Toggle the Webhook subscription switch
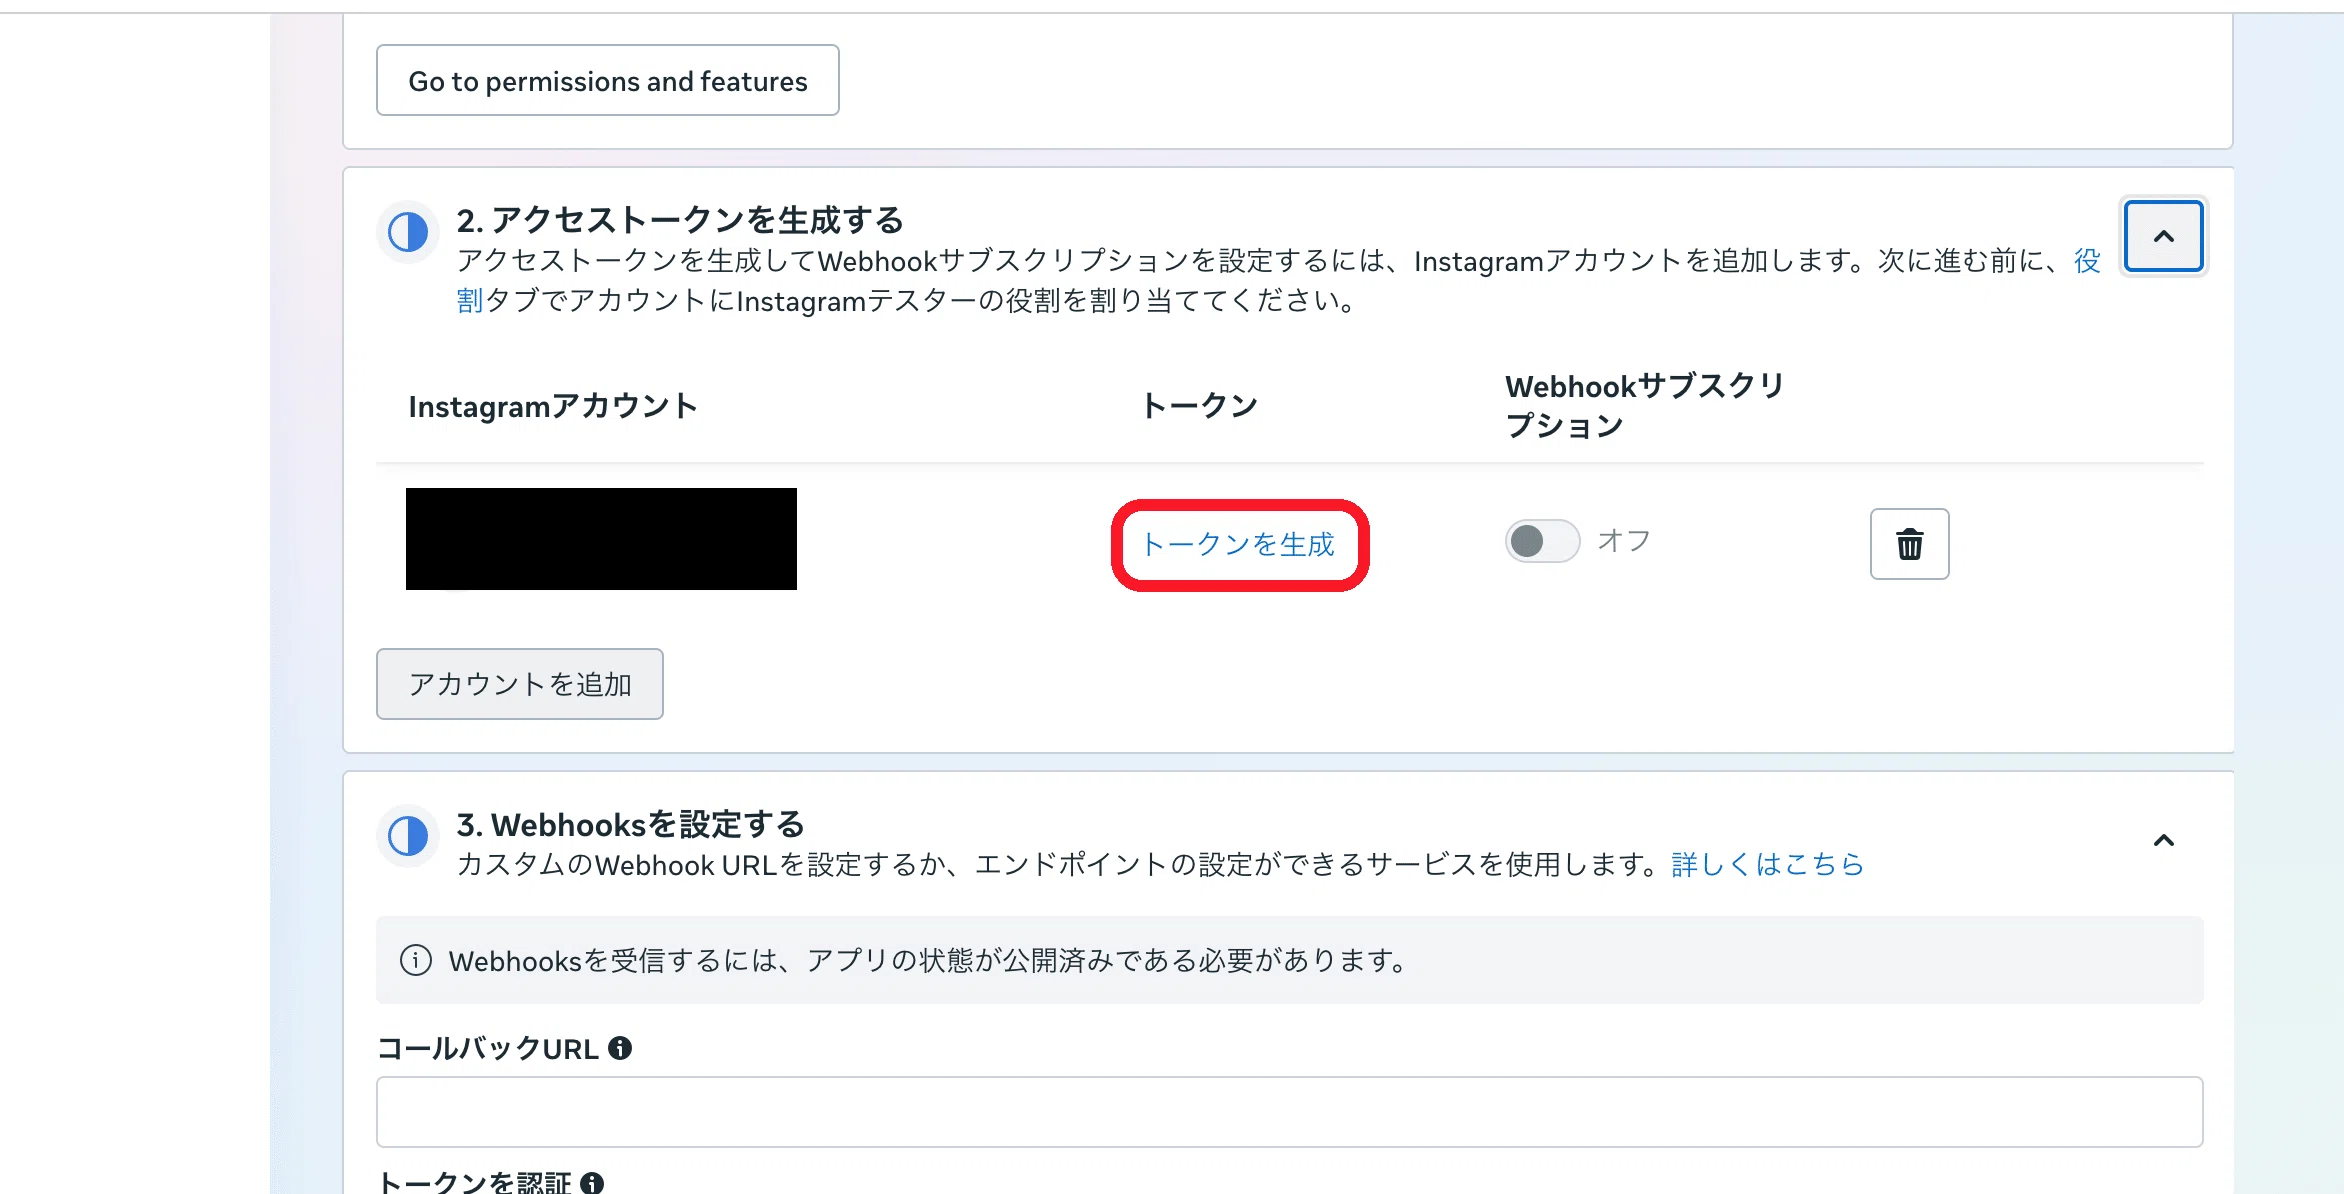This screenshot has width=2344, height=1194. tap(1542, 541)
